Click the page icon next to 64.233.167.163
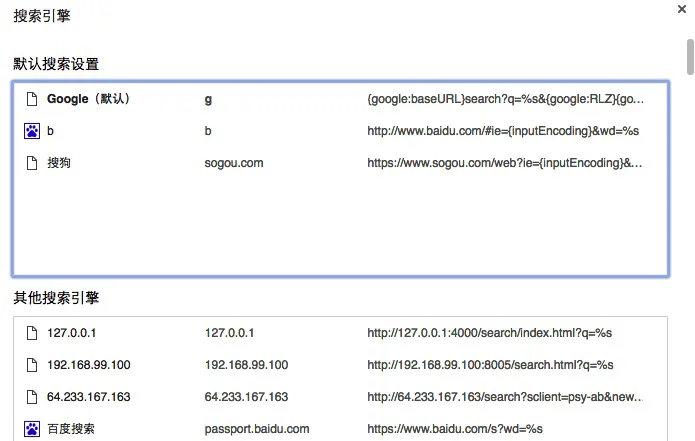Image resolution: width=695 pixels, height=441 pixels. click(x=32, y=397)
